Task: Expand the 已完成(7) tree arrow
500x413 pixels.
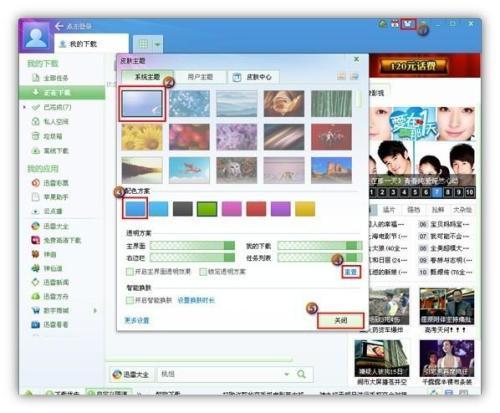Action: point(25,107)
